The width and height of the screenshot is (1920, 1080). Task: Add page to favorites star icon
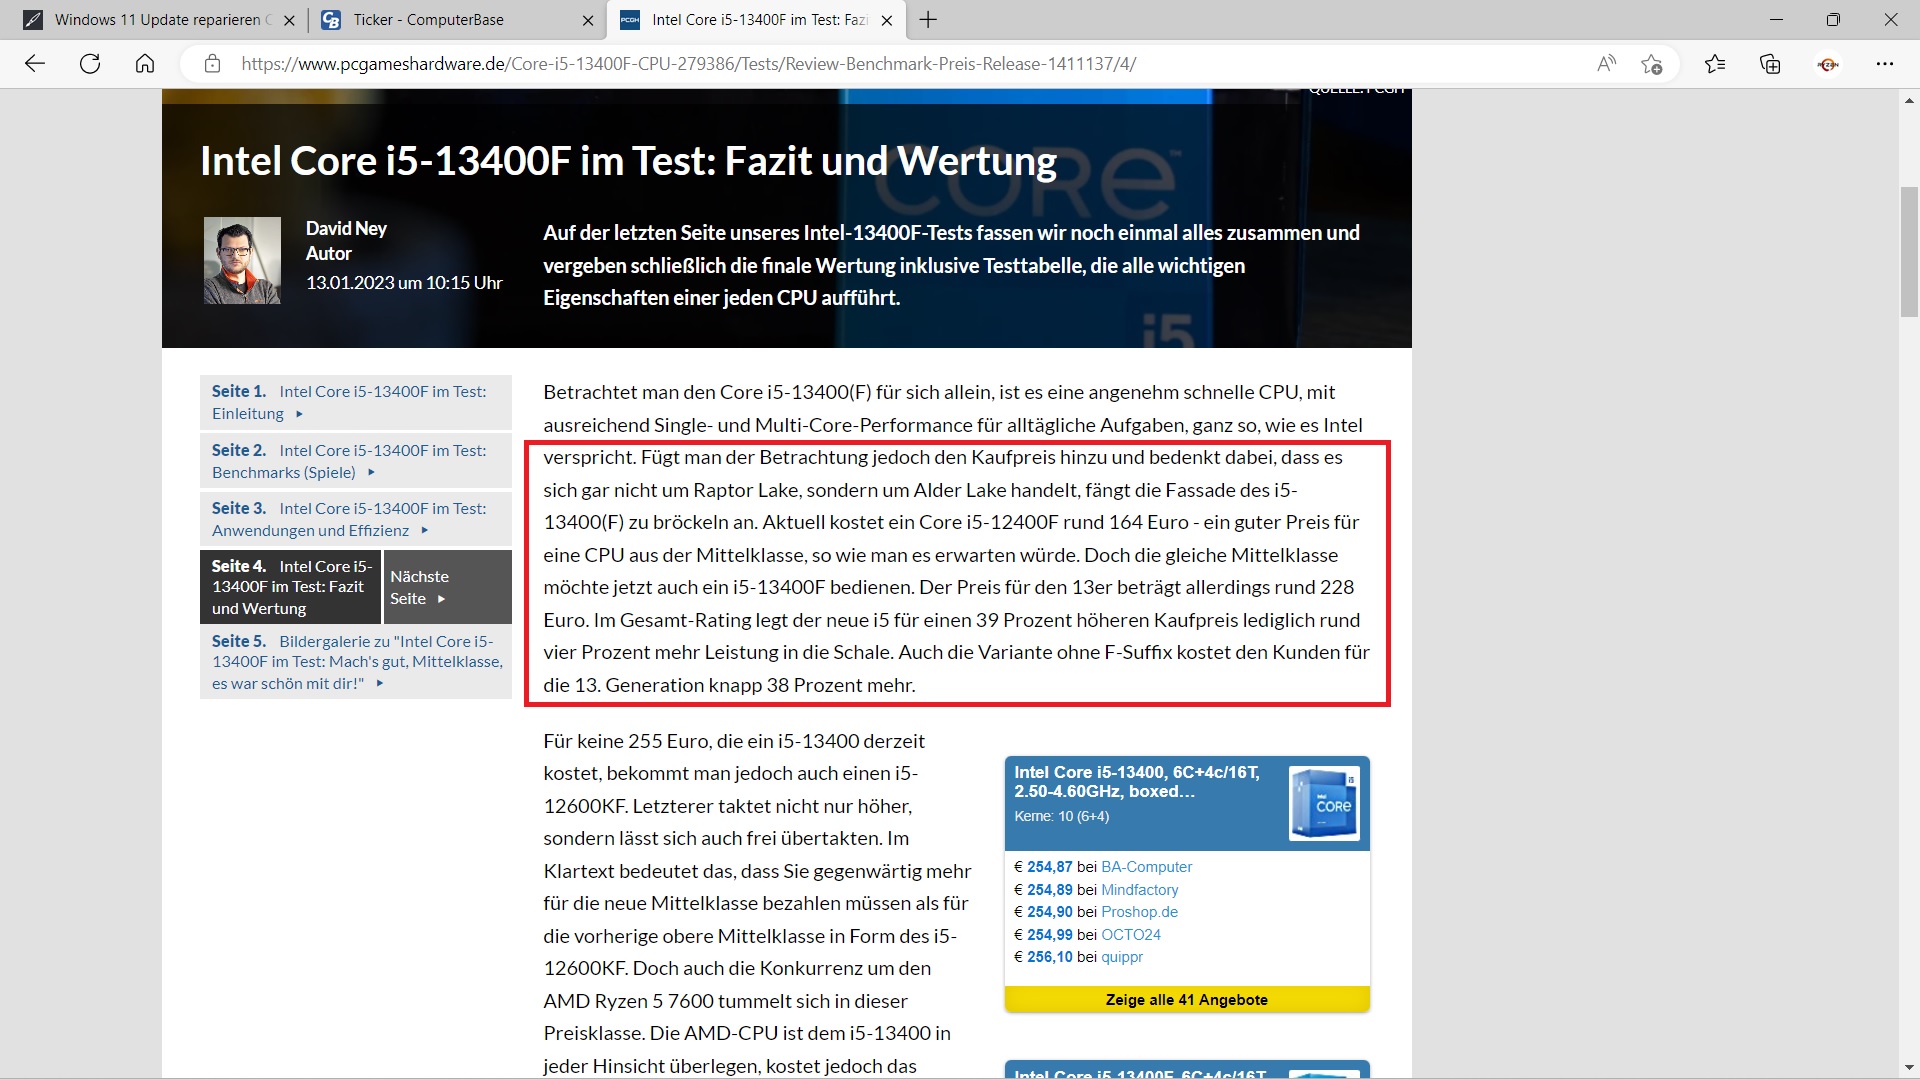point(1651,64)
